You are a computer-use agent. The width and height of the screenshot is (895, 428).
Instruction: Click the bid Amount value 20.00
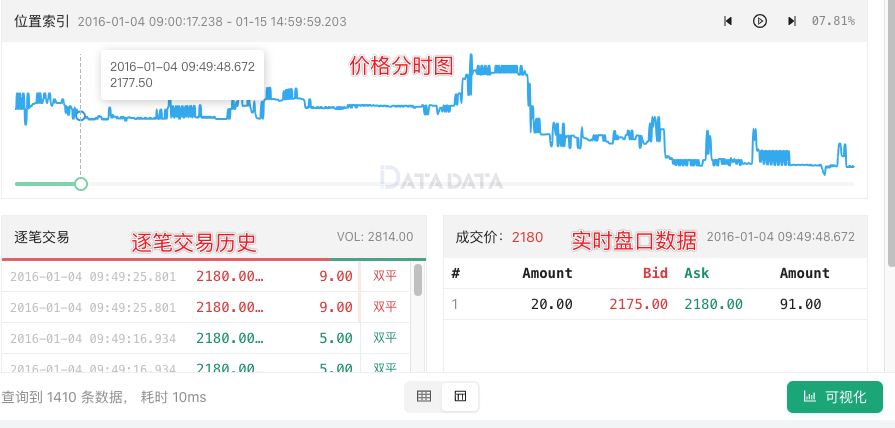tap(551, 304)
